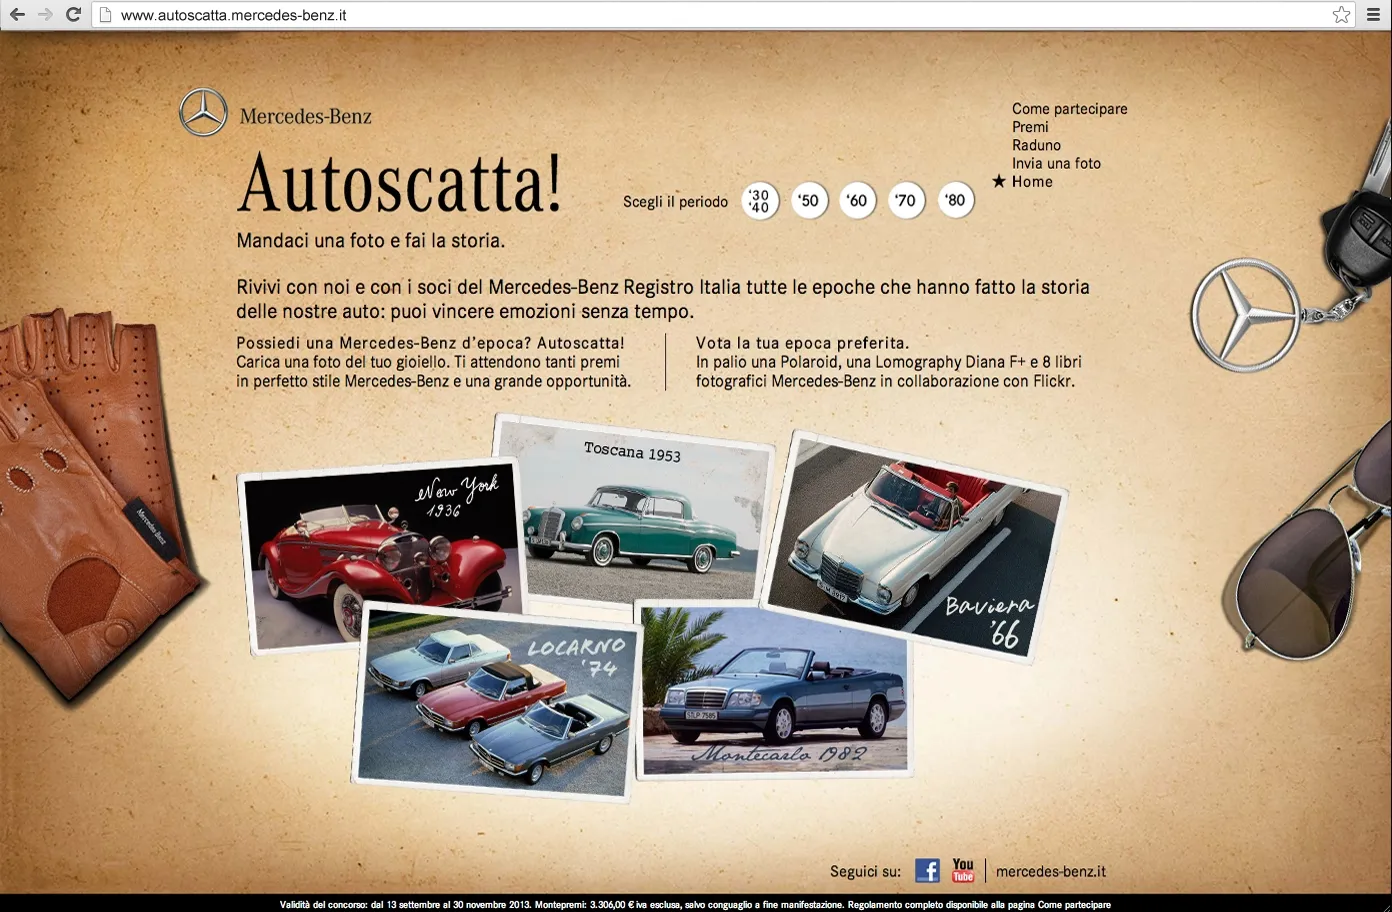Open the browser hamburger menu

click(1374, 15)
